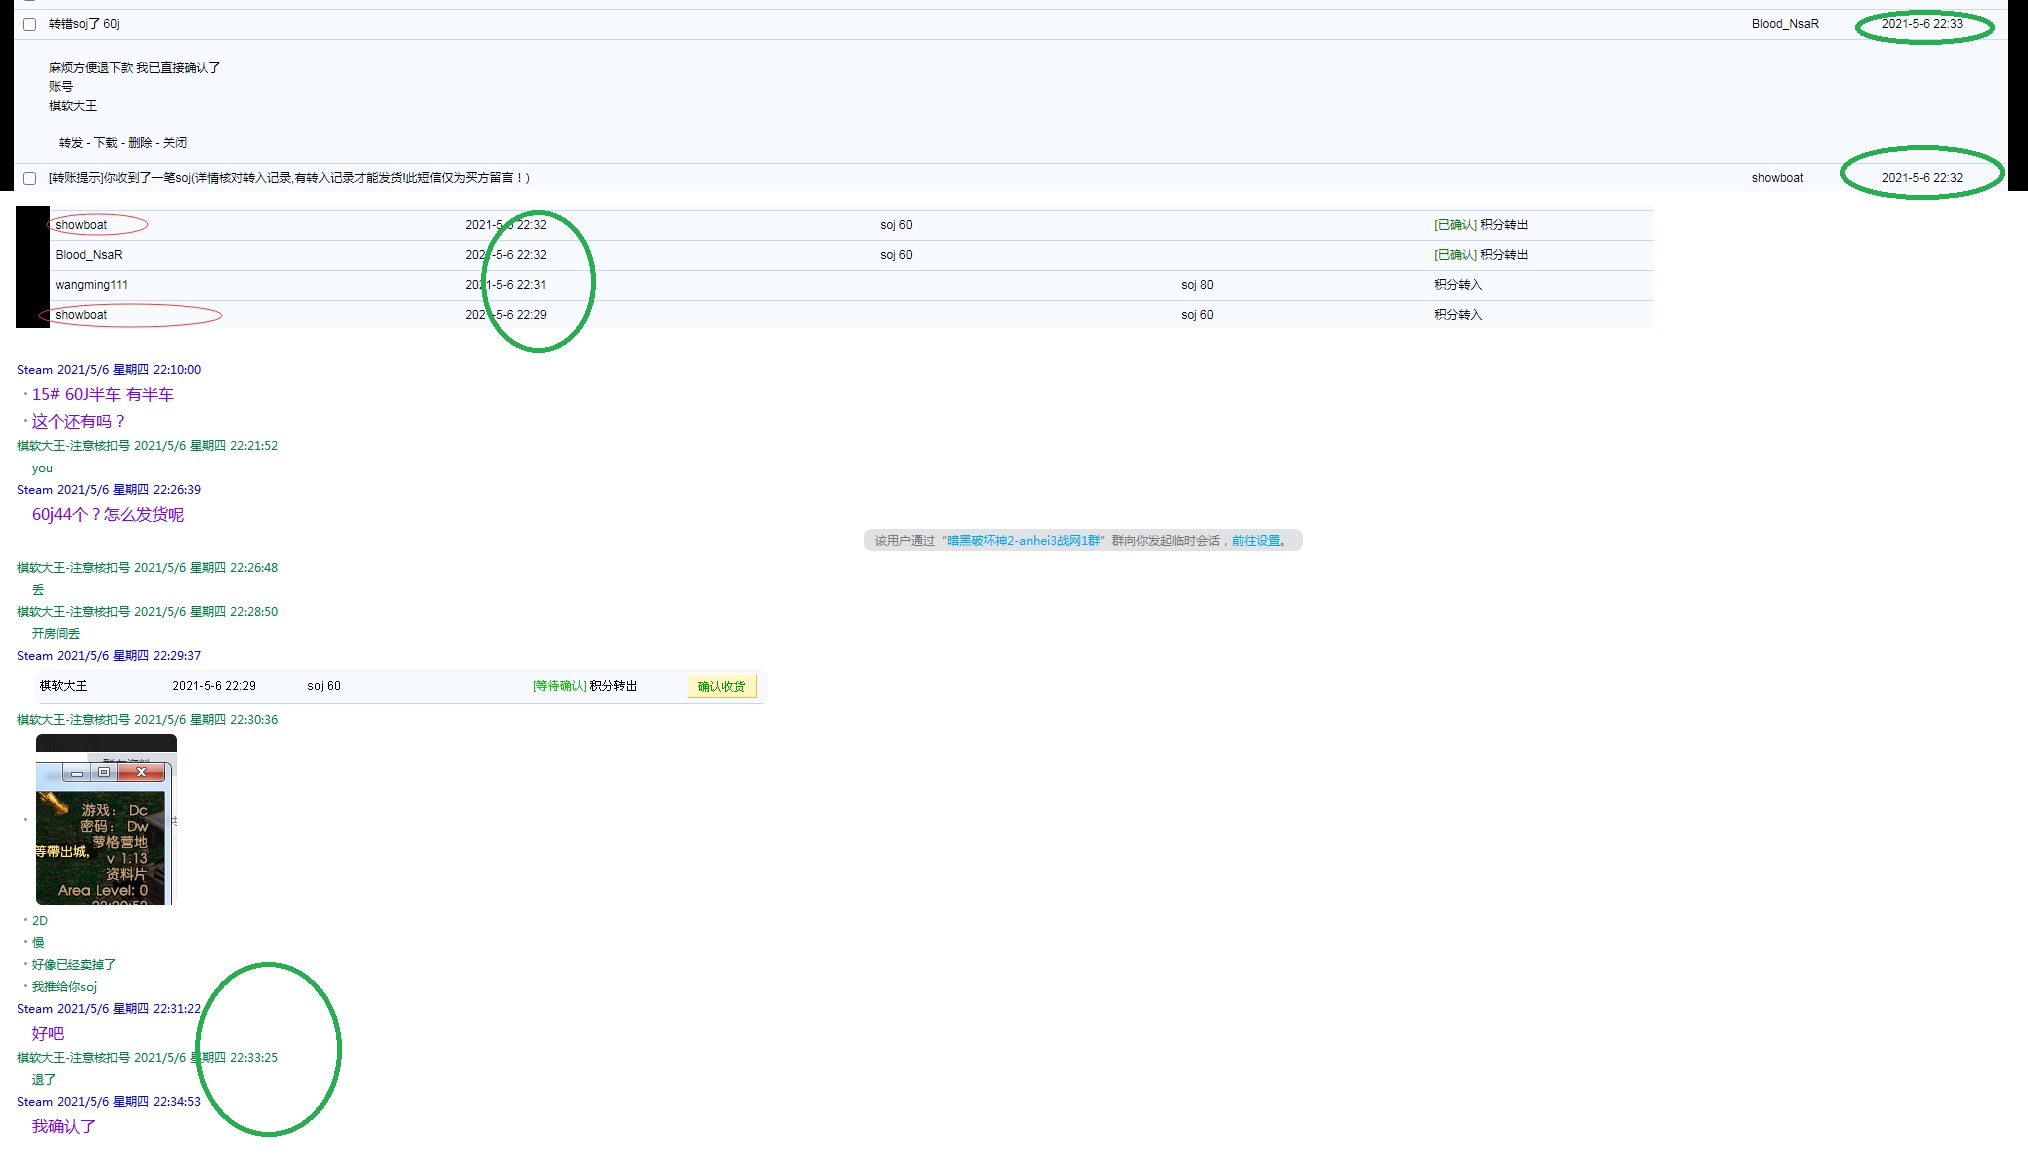Click the 关闭 (close) message link
The height and width of the screenshot is (1161, 2028).
pyautogui.click(x=175, y=143)
